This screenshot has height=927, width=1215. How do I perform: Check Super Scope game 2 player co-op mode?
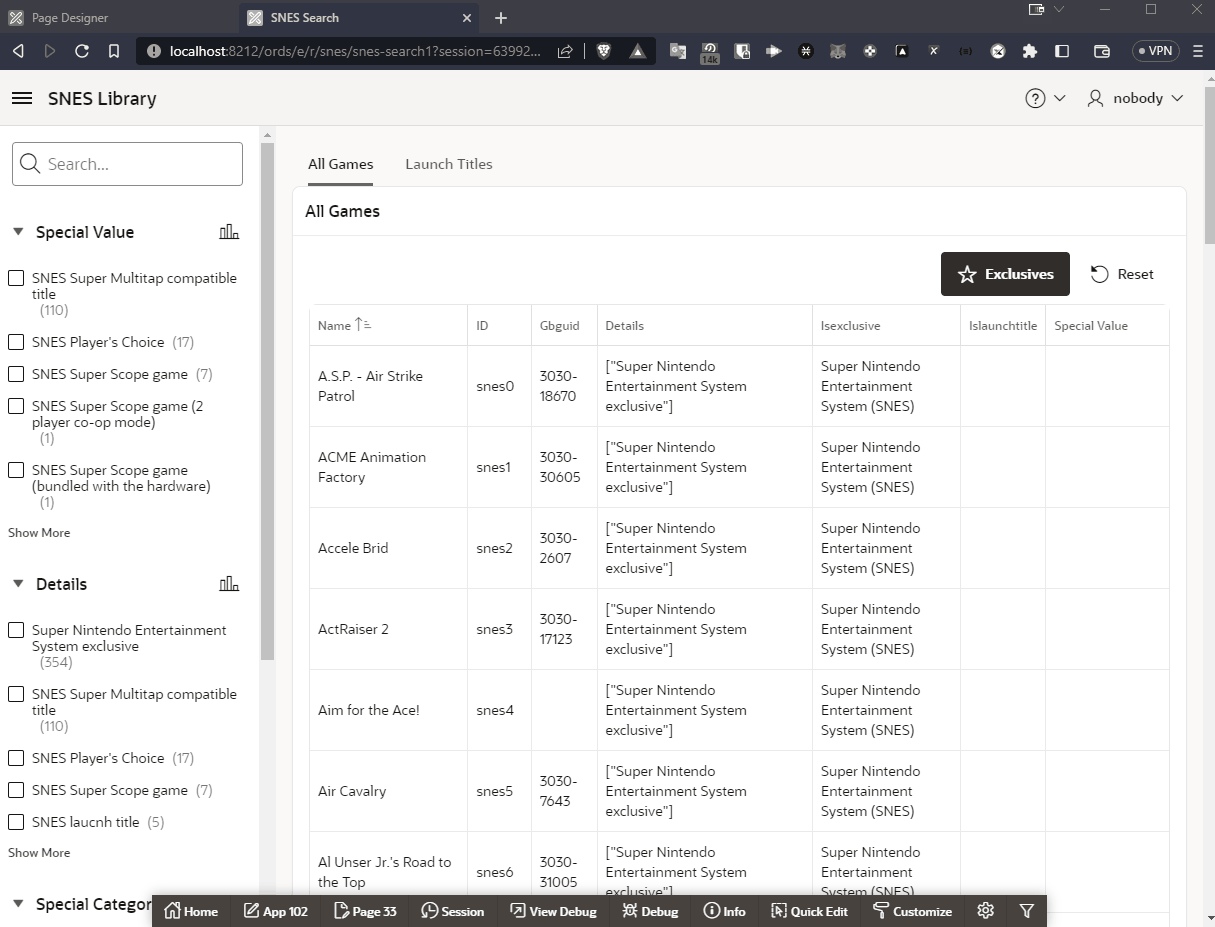[x=16, y=406]
